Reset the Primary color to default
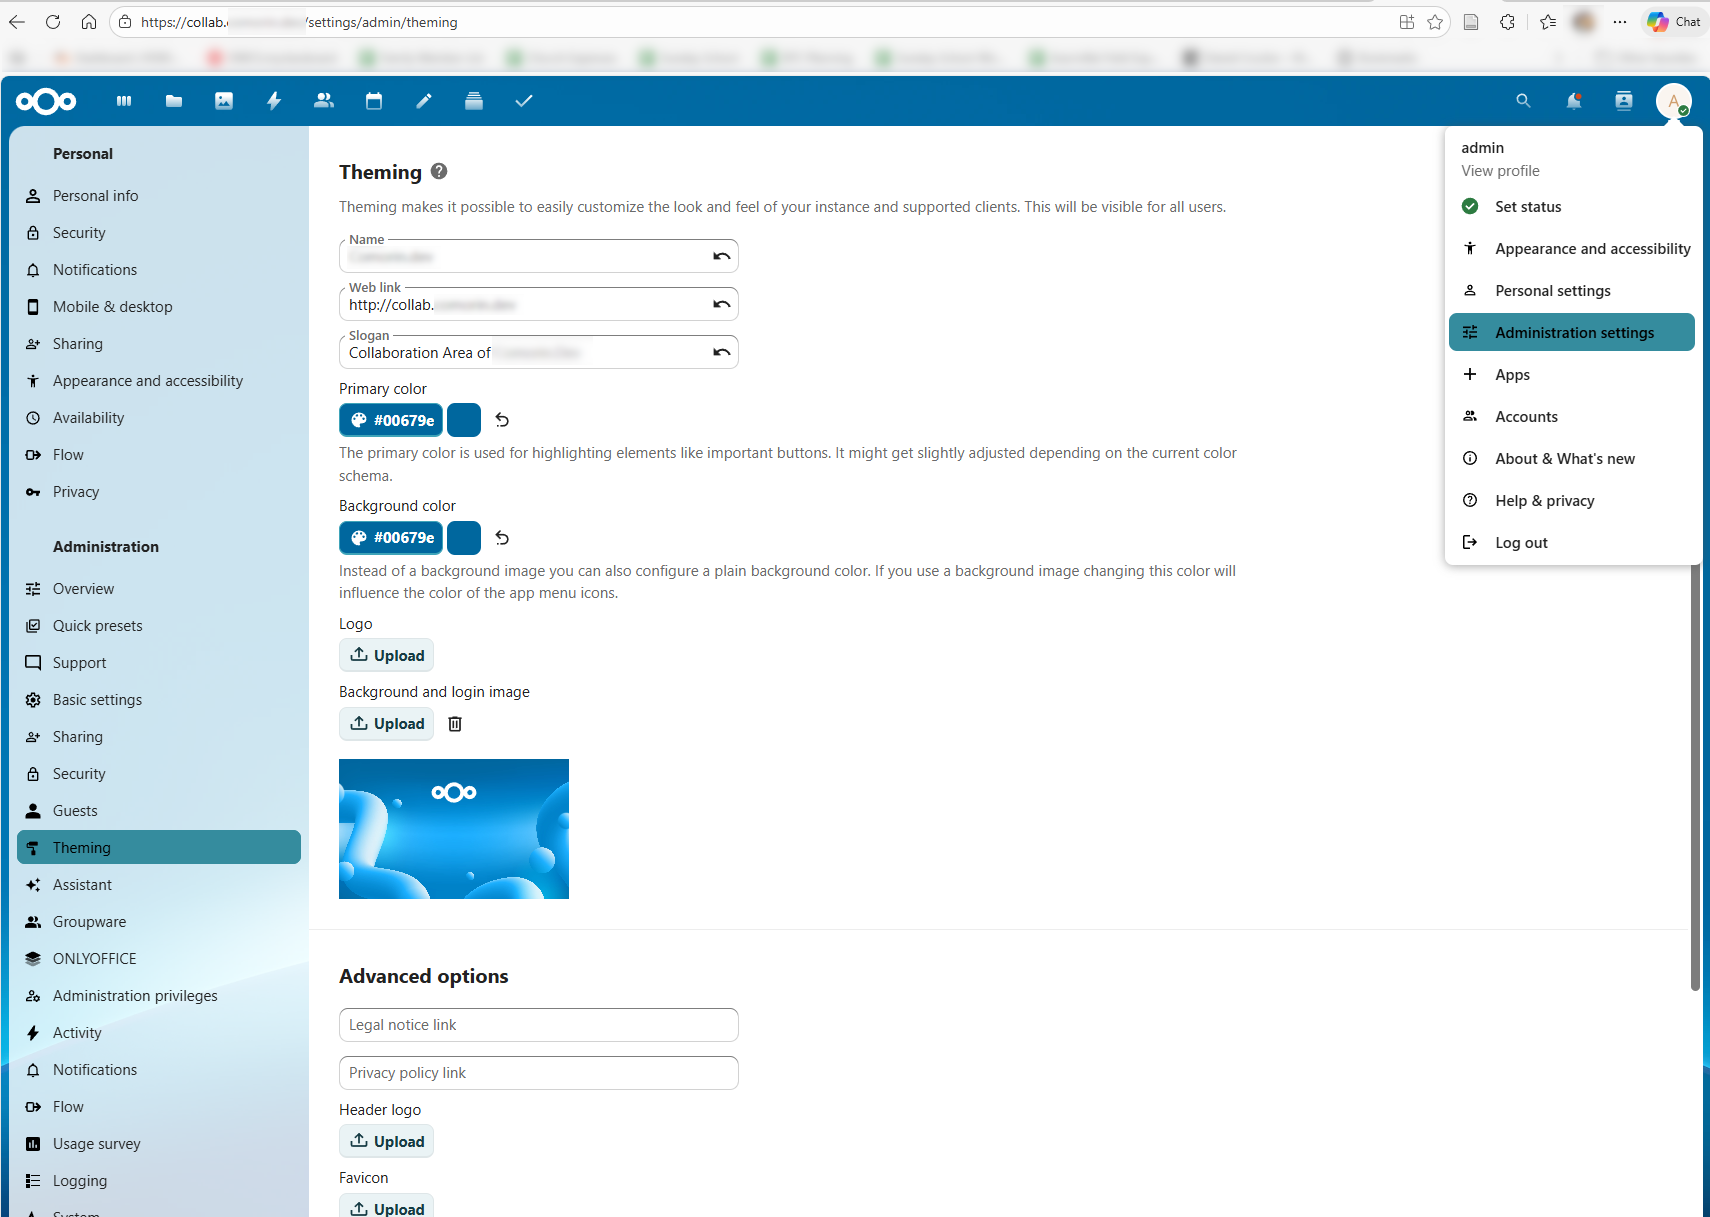This screenshot has height=1217, width=1710. 502,421
